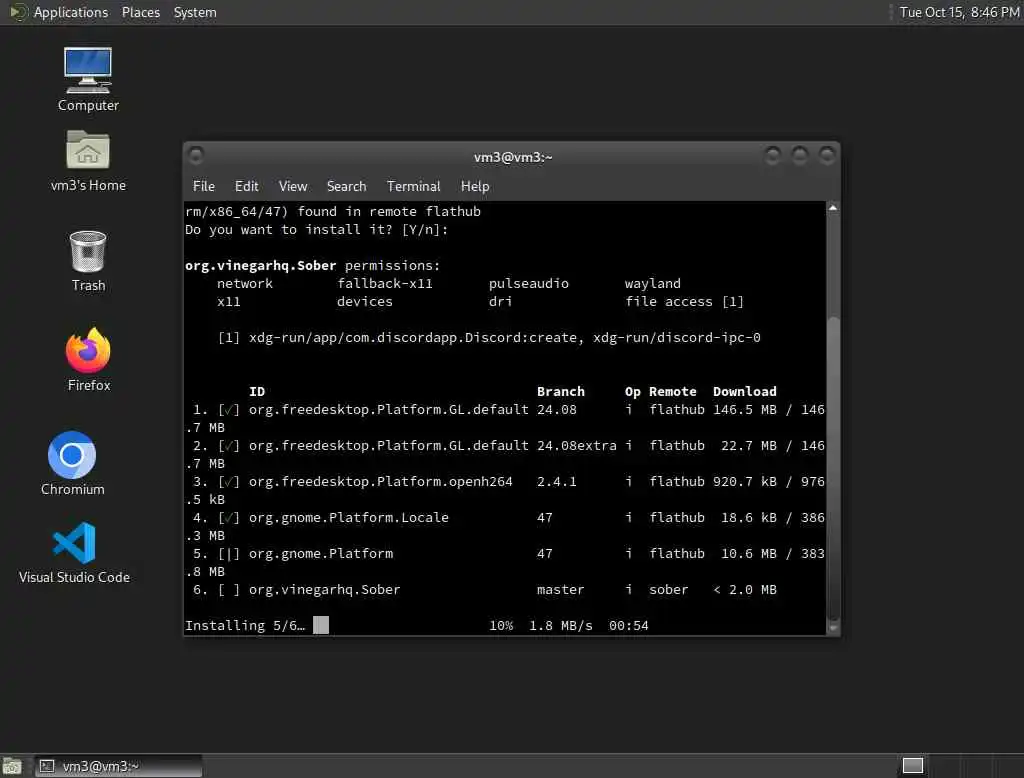Click the 'network' permission text
This screenshot has height=778, width=1024.
click(245, 284)
